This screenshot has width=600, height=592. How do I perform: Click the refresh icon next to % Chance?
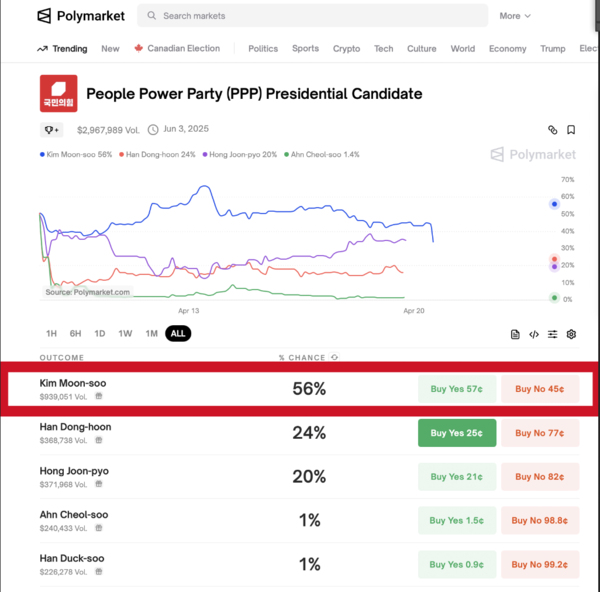coord(334,357)
